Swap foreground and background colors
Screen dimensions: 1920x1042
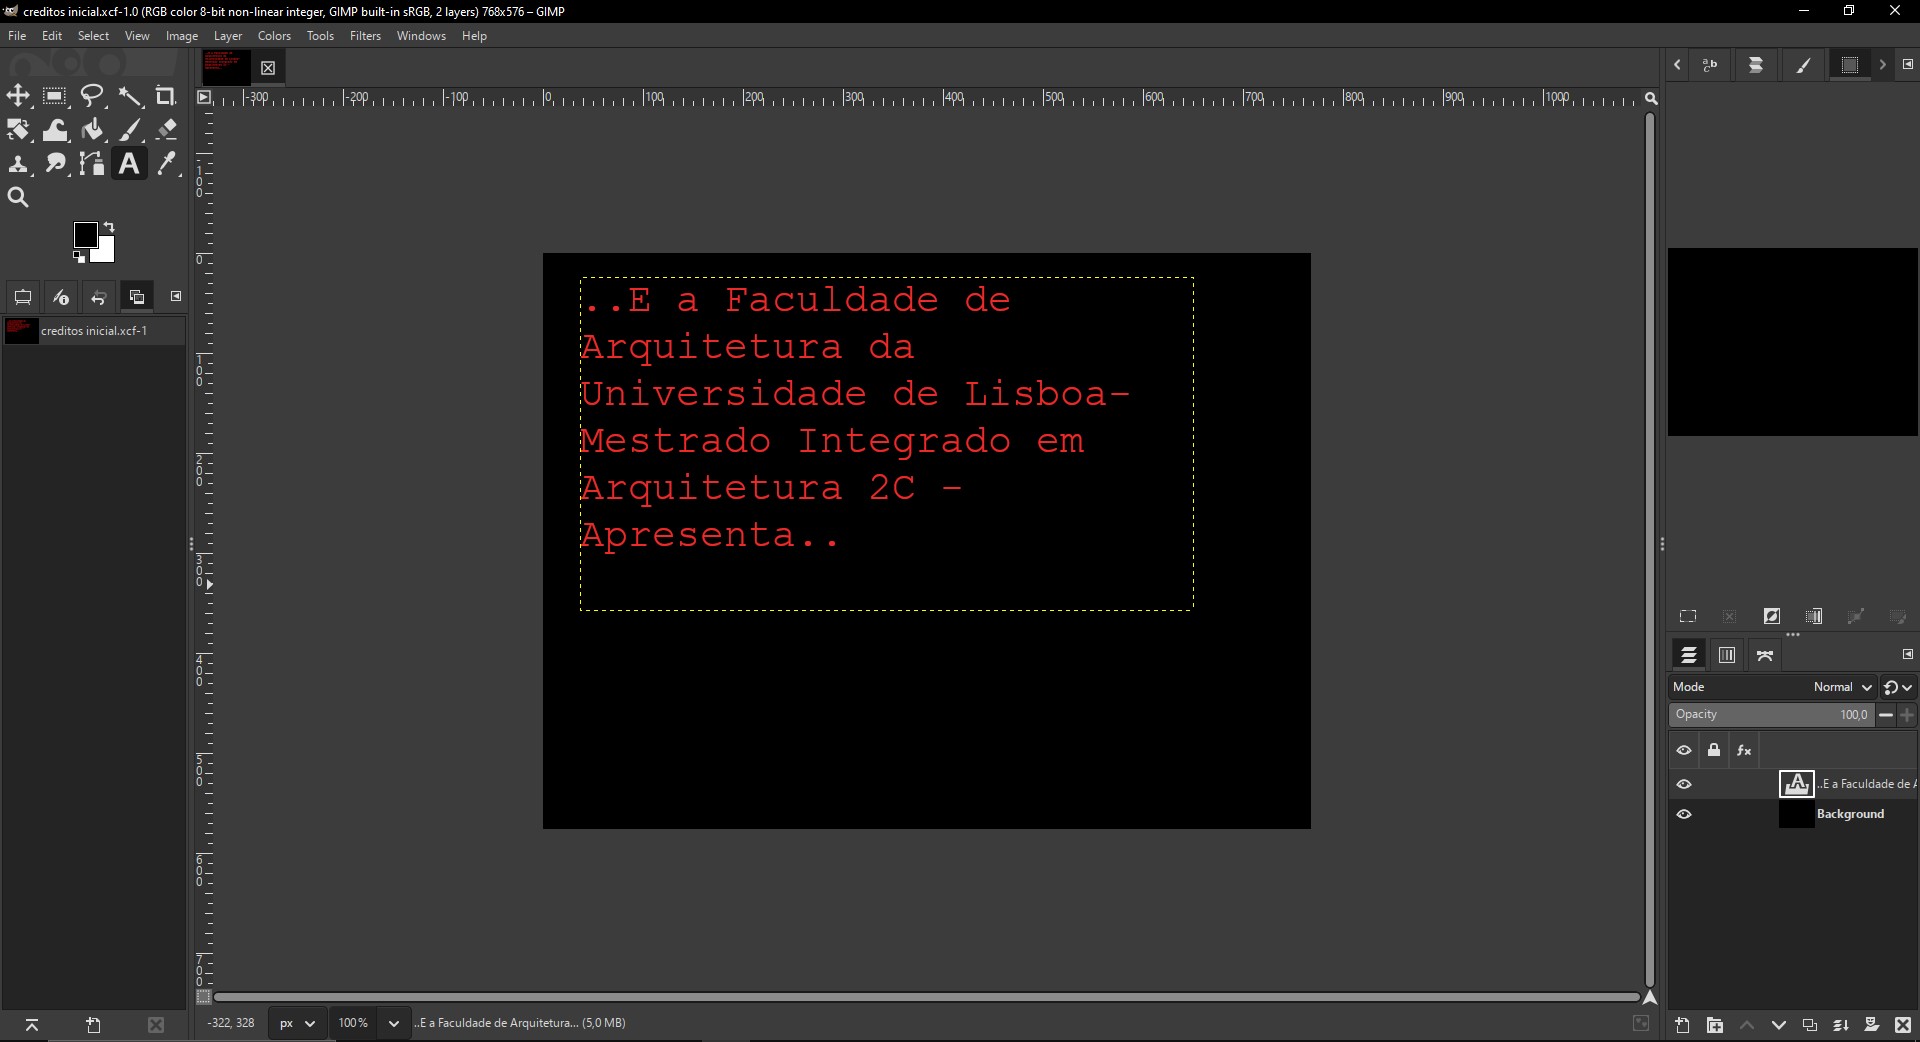click(x=109, y=227)
